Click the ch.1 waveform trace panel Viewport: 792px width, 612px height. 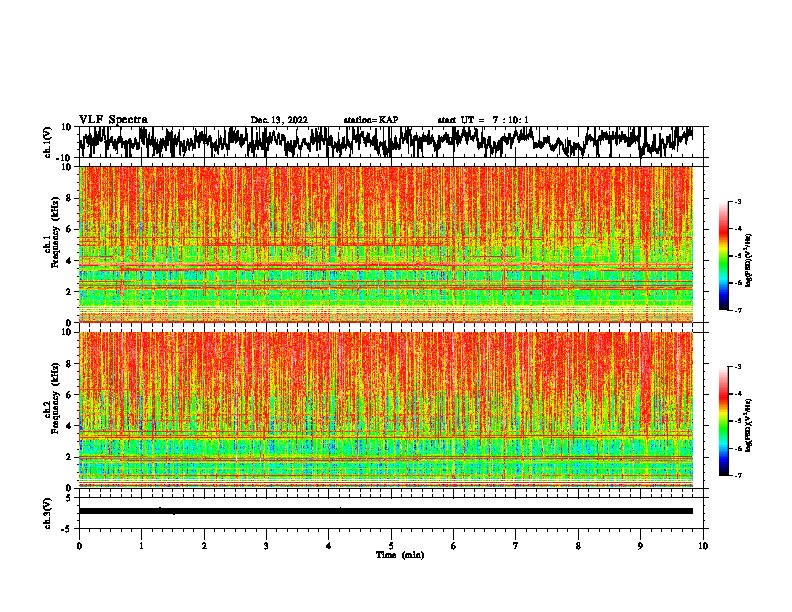[x=390, y=142]
